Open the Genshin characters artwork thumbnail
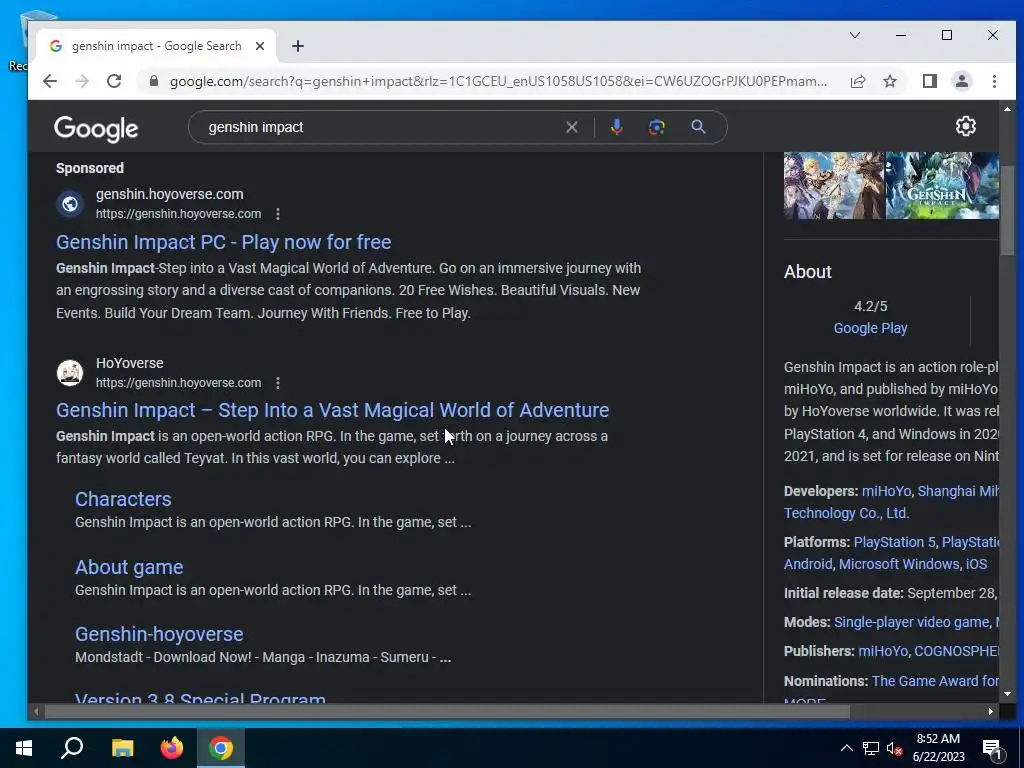 (834, 185)
